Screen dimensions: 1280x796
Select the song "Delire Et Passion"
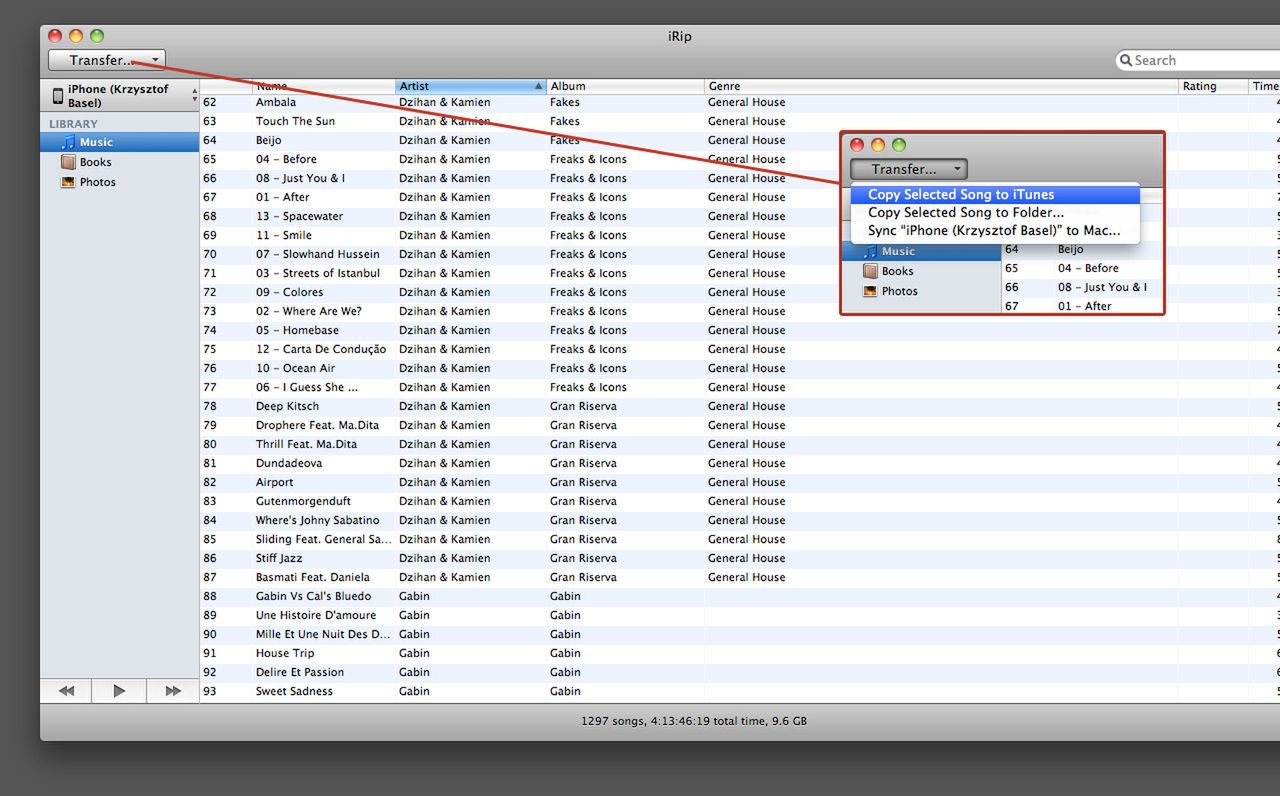299,672
